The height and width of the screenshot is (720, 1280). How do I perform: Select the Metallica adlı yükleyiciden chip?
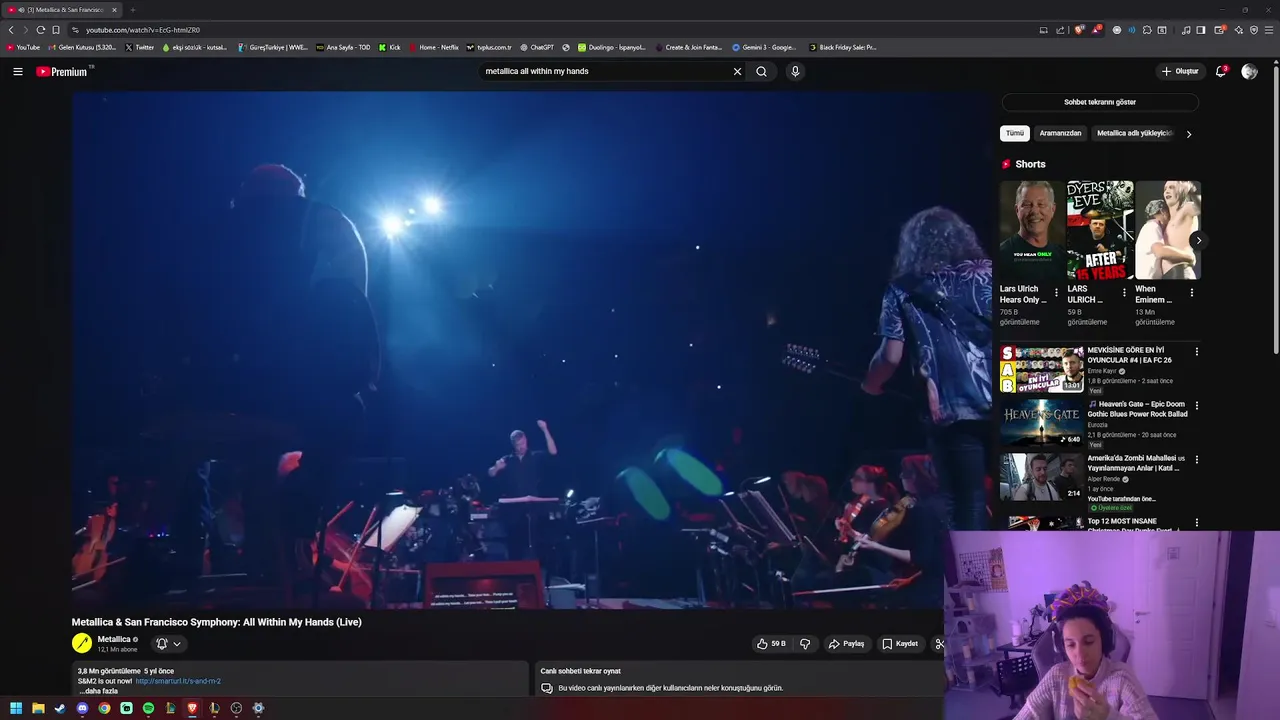(x=1134, y=133)
